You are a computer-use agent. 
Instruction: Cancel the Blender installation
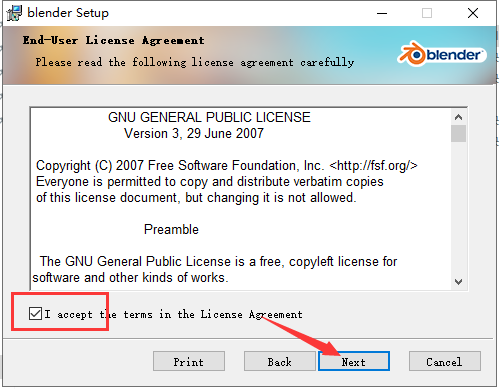[x=445, y=361]
